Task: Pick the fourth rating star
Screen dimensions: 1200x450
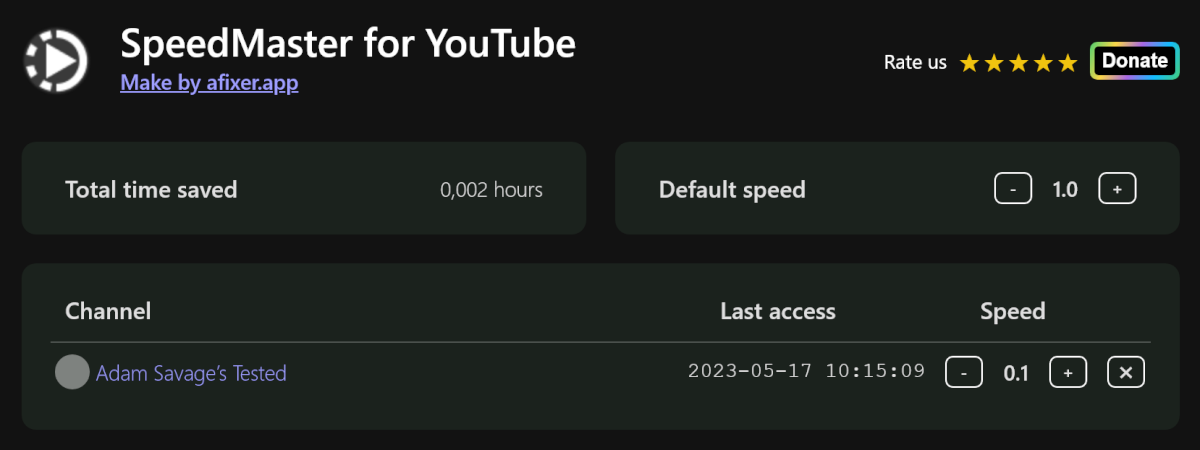Action: [1043, 63]
